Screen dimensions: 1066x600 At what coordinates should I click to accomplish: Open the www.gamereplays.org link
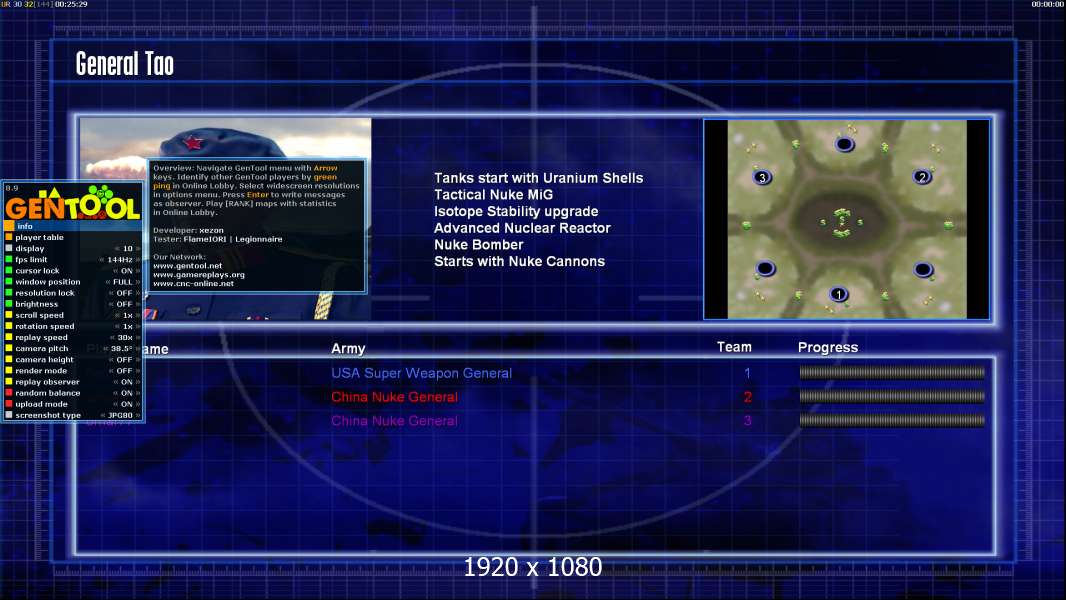pyautogui.click(x=199, y=275)
